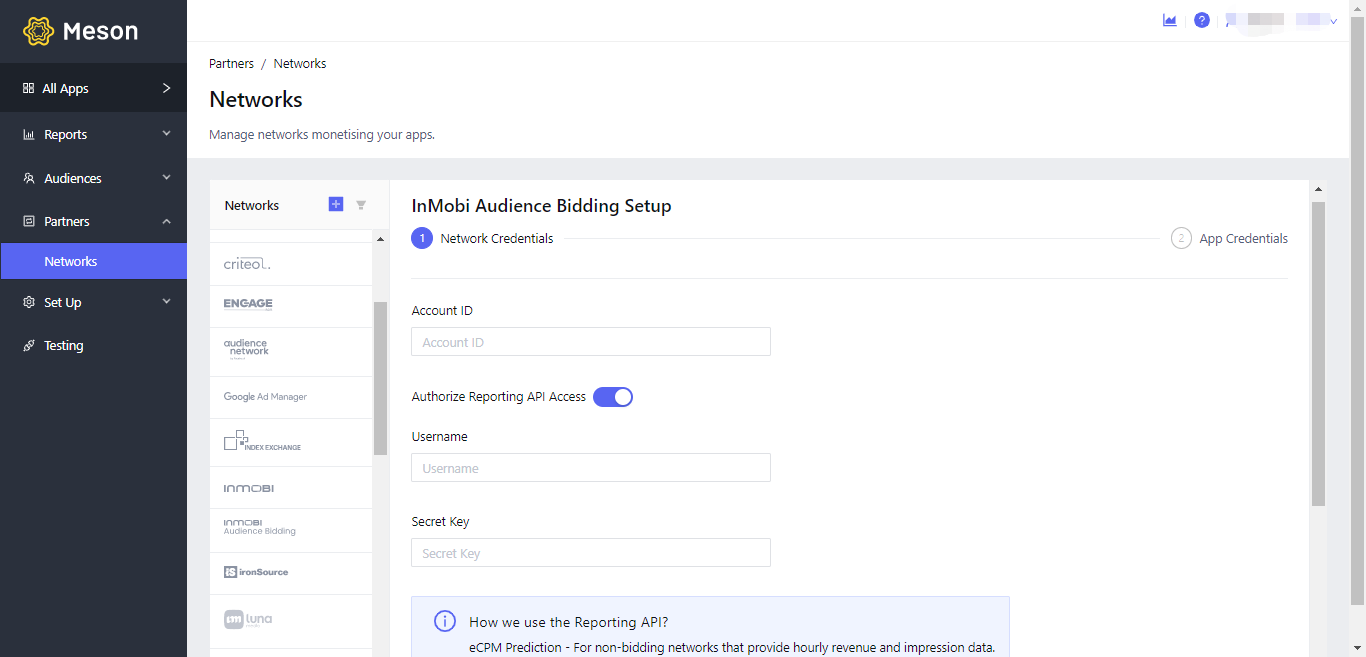
Task: Select the Index Exchange network
Action: point(291,442)
